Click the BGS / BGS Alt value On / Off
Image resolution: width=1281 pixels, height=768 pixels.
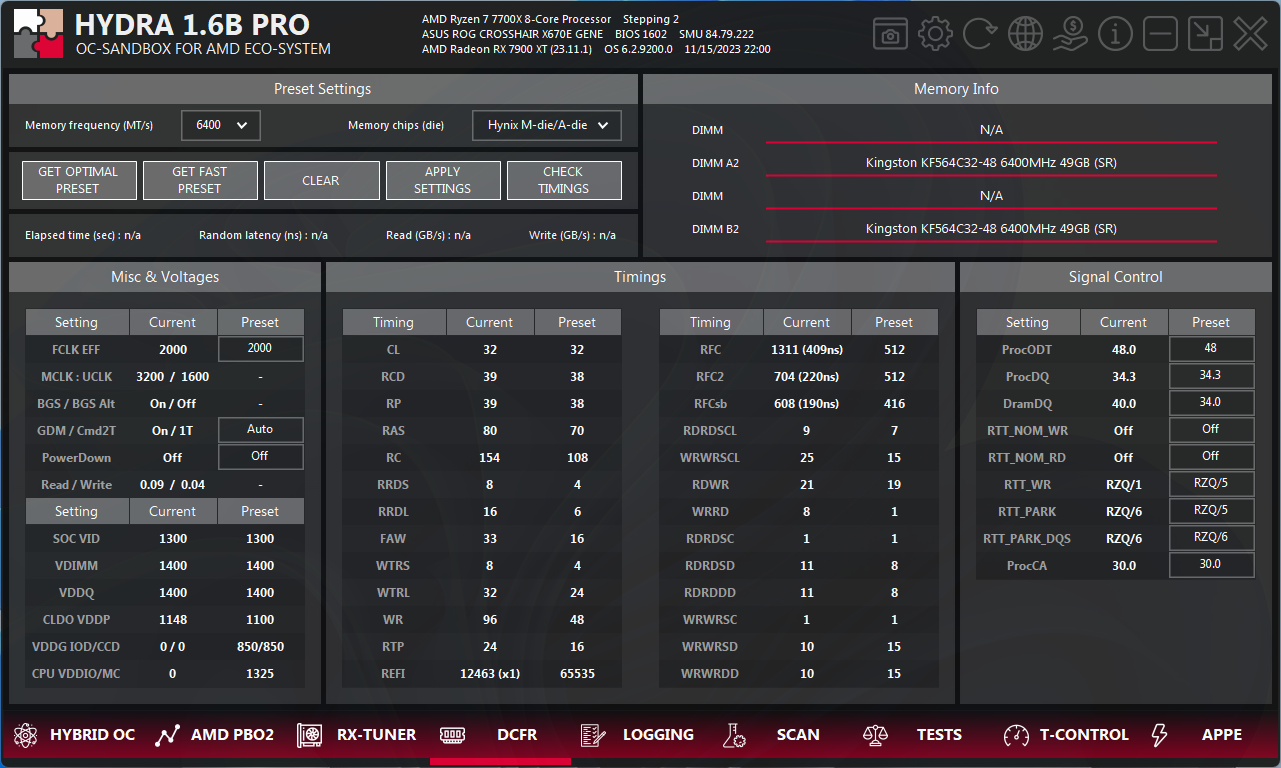(x=173, y=404)
